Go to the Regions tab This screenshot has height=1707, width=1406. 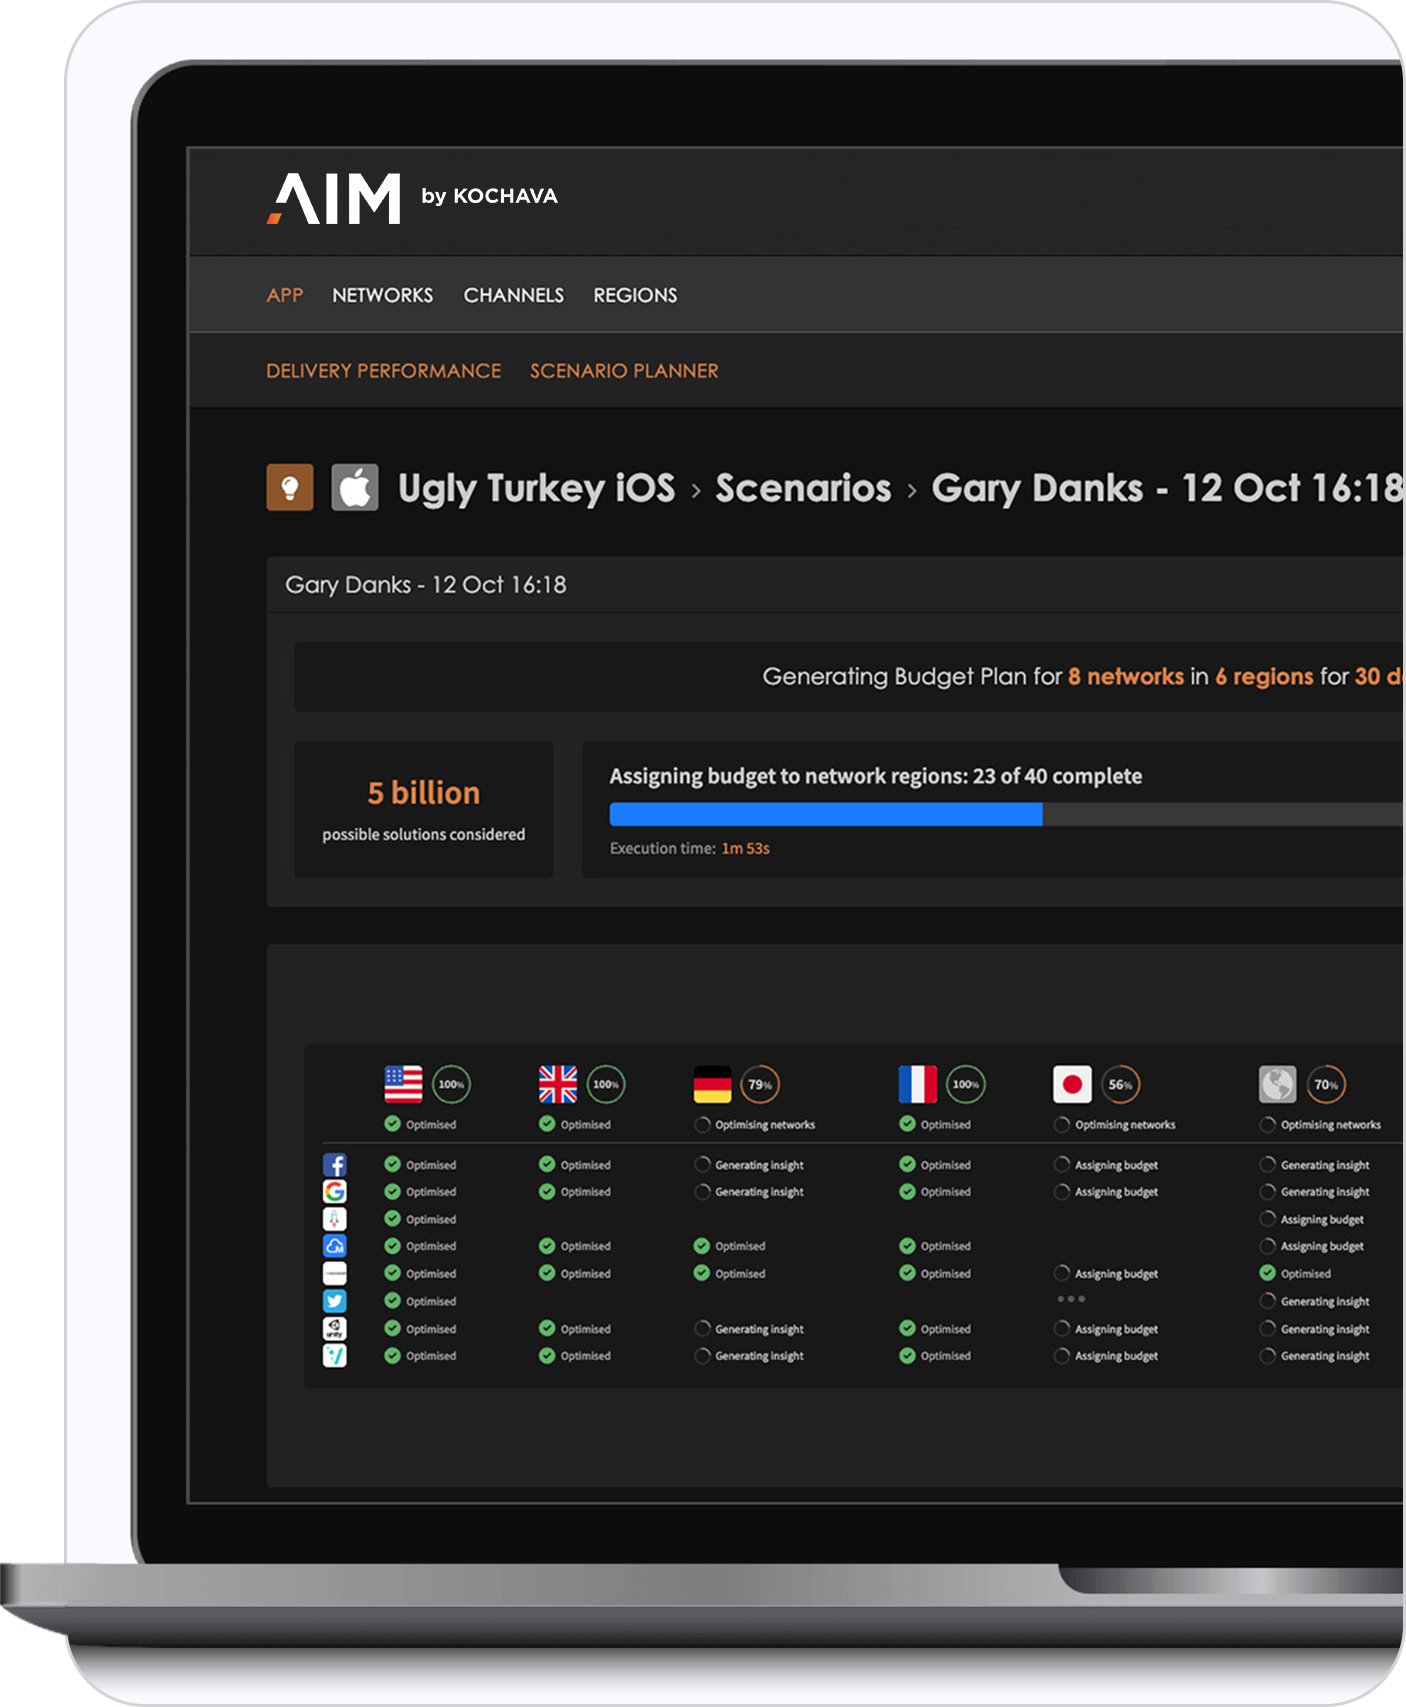(635, 296)
